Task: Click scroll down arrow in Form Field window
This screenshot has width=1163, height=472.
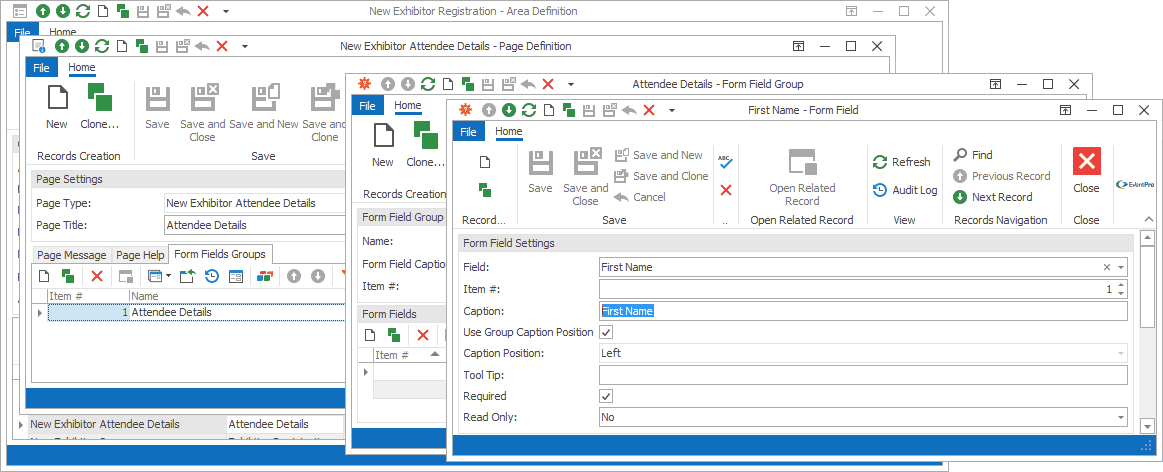Action: click(1147, 426)
